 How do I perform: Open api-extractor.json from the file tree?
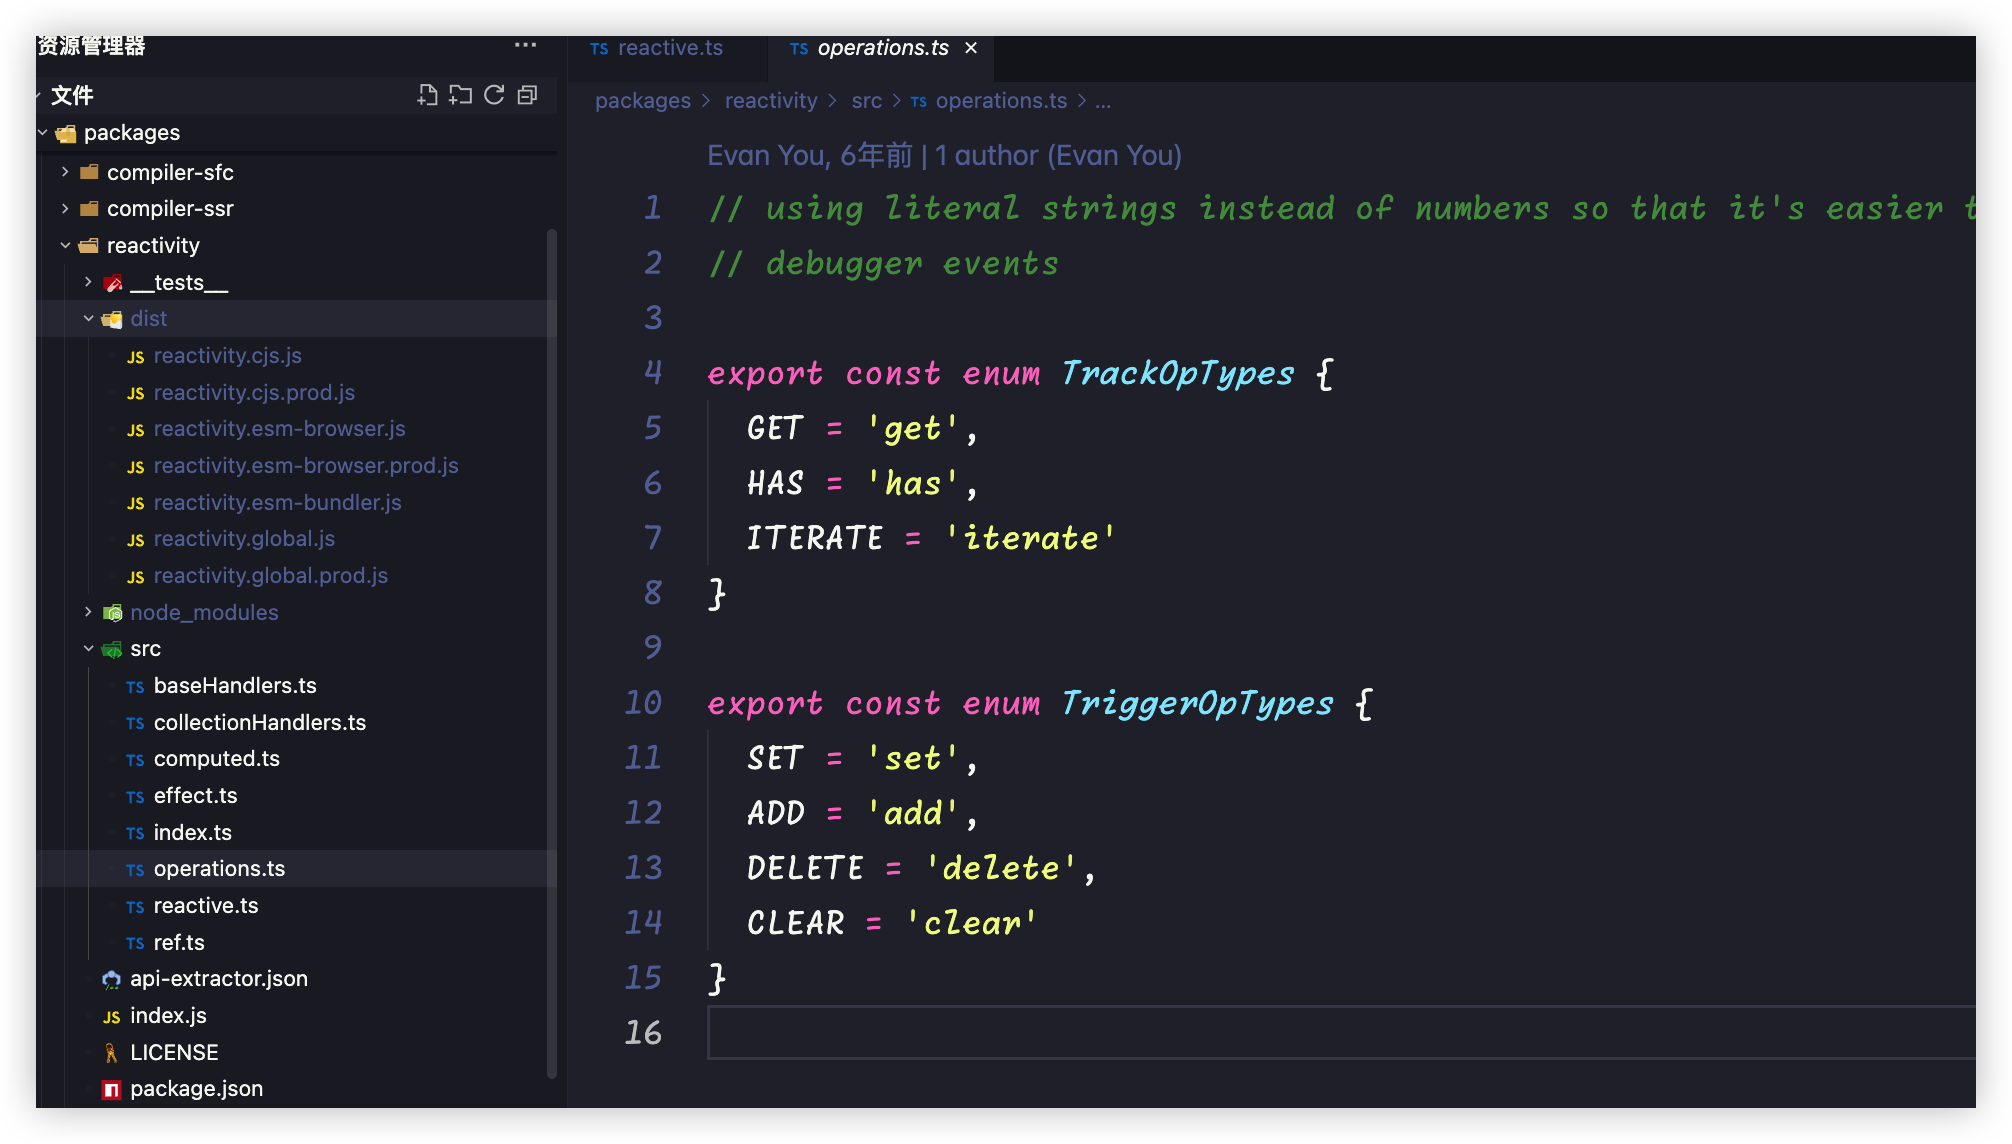pyautogui.click(x=218, y=979)
